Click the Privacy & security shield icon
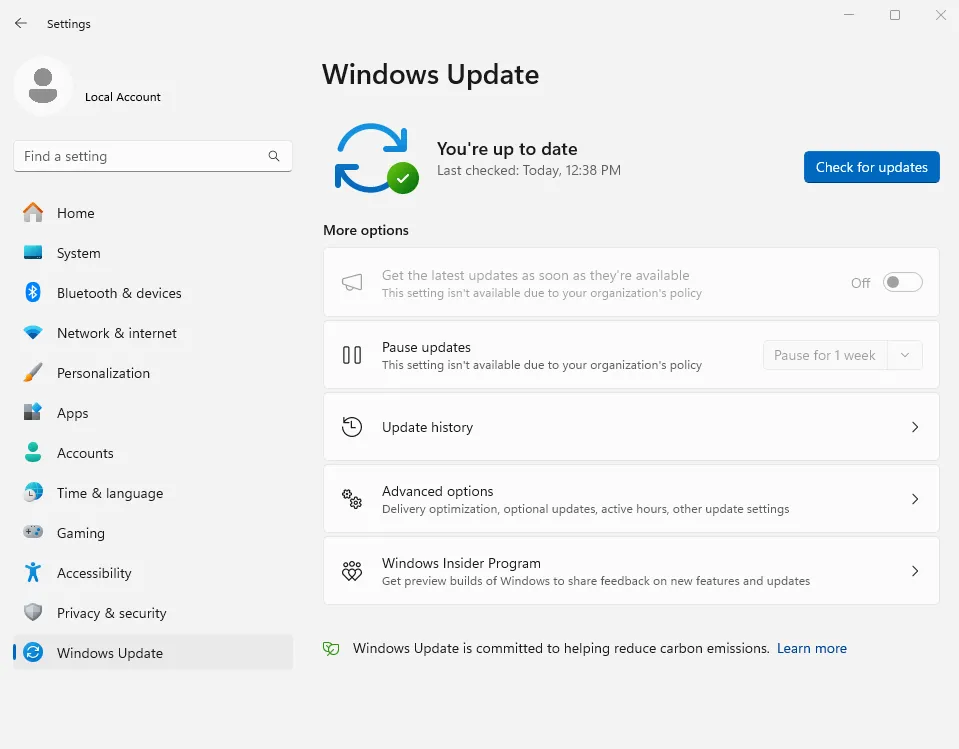The height and width of the screenshot is (749, 959). (x=33, y=612)
